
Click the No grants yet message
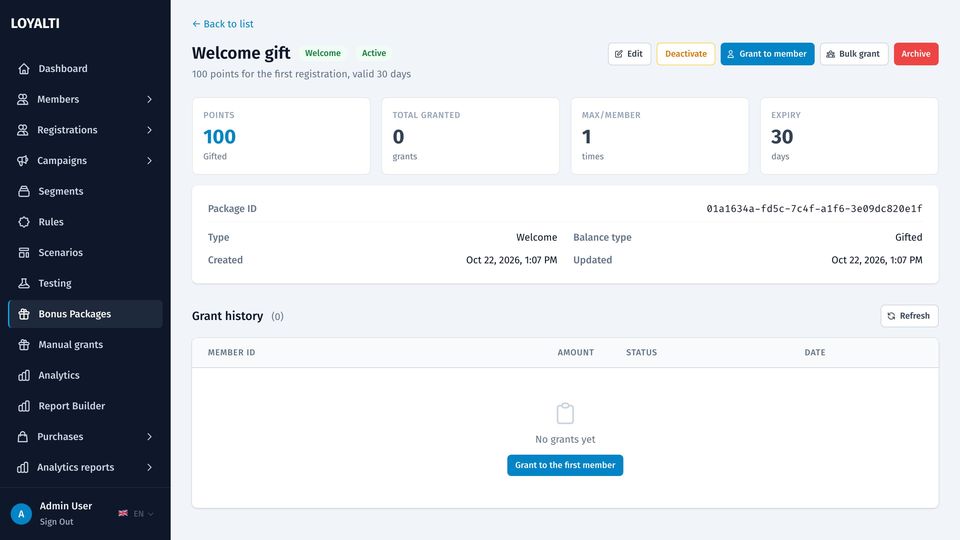(x=565, y=440)
